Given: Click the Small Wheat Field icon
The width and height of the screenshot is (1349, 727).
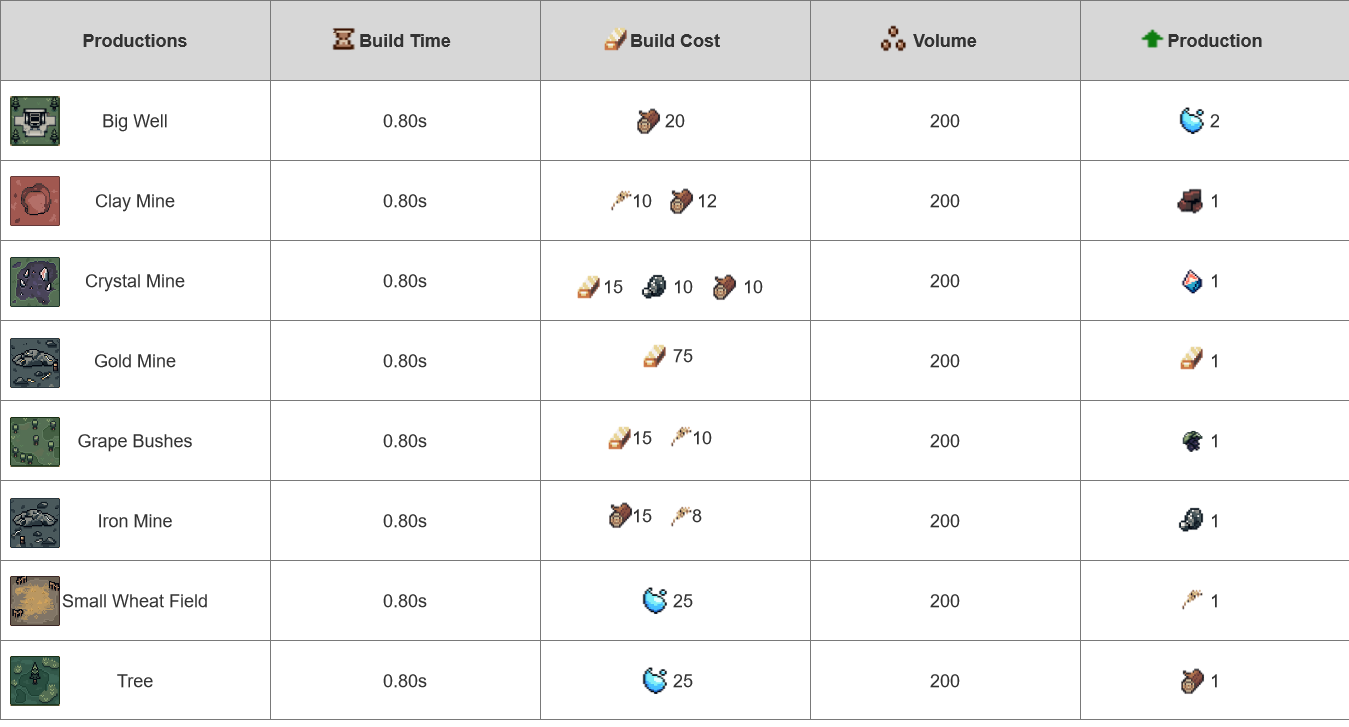Looking at the screenshot, I should 35,601.
